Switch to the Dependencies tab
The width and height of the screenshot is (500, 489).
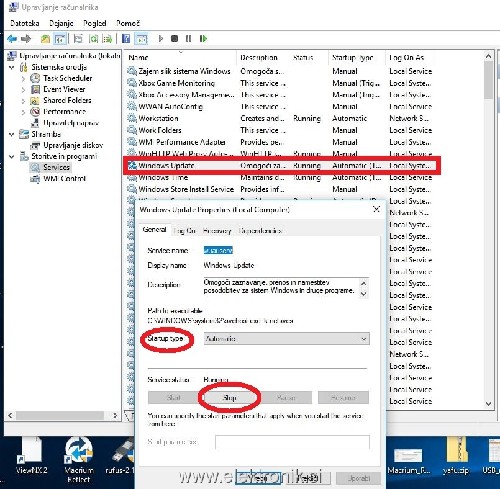260,231
